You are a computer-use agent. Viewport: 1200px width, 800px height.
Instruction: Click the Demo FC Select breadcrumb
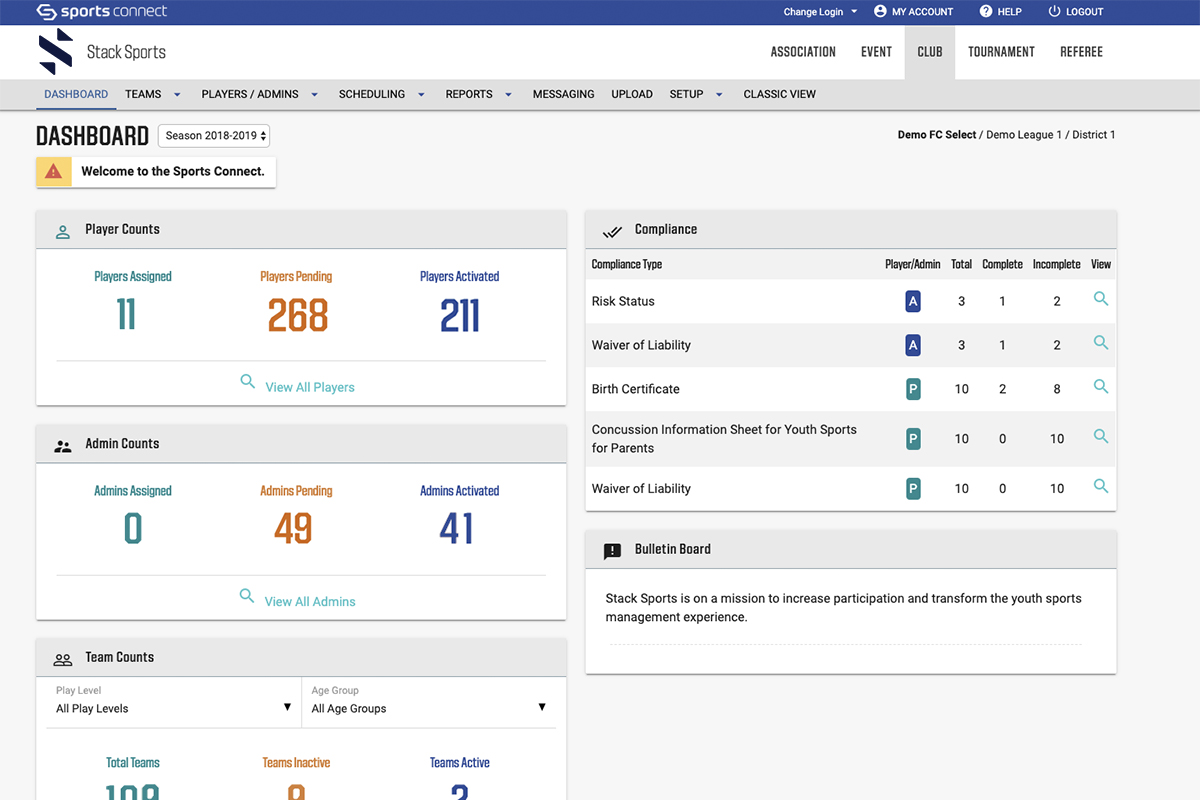tap(937, 135)
